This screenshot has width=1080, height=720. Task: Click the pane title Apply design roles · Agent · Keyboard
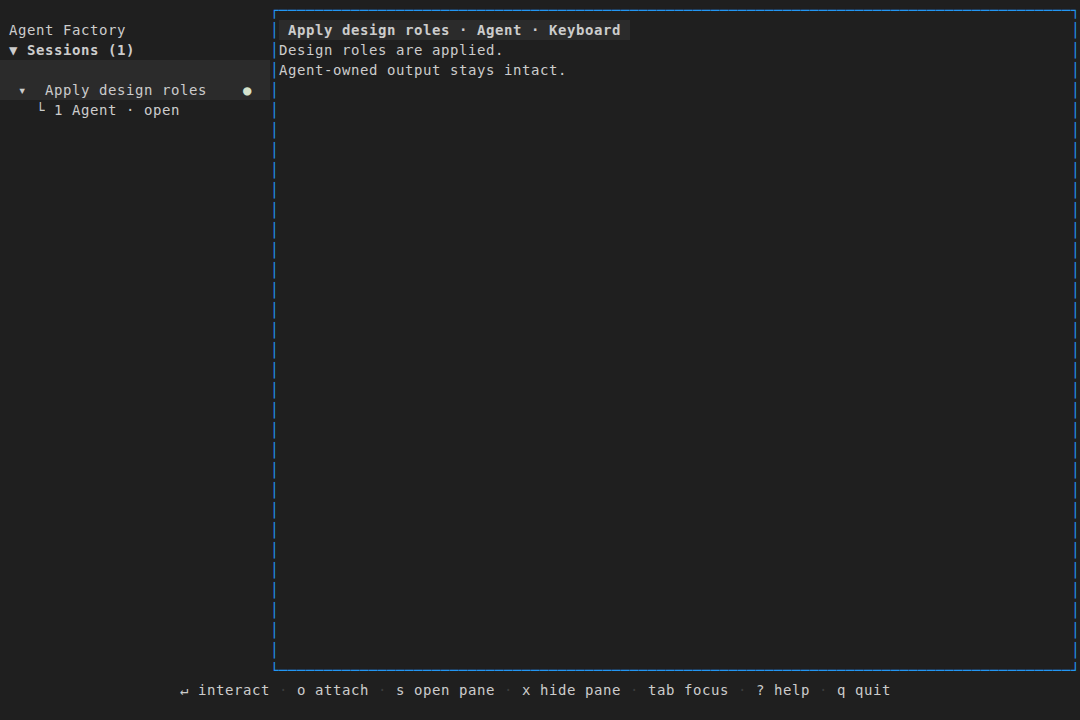click(x=454, y=30)
